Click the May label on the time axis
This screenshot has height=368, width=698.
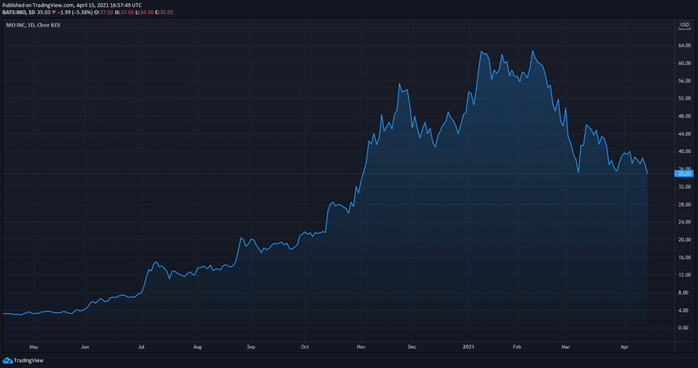33,347
